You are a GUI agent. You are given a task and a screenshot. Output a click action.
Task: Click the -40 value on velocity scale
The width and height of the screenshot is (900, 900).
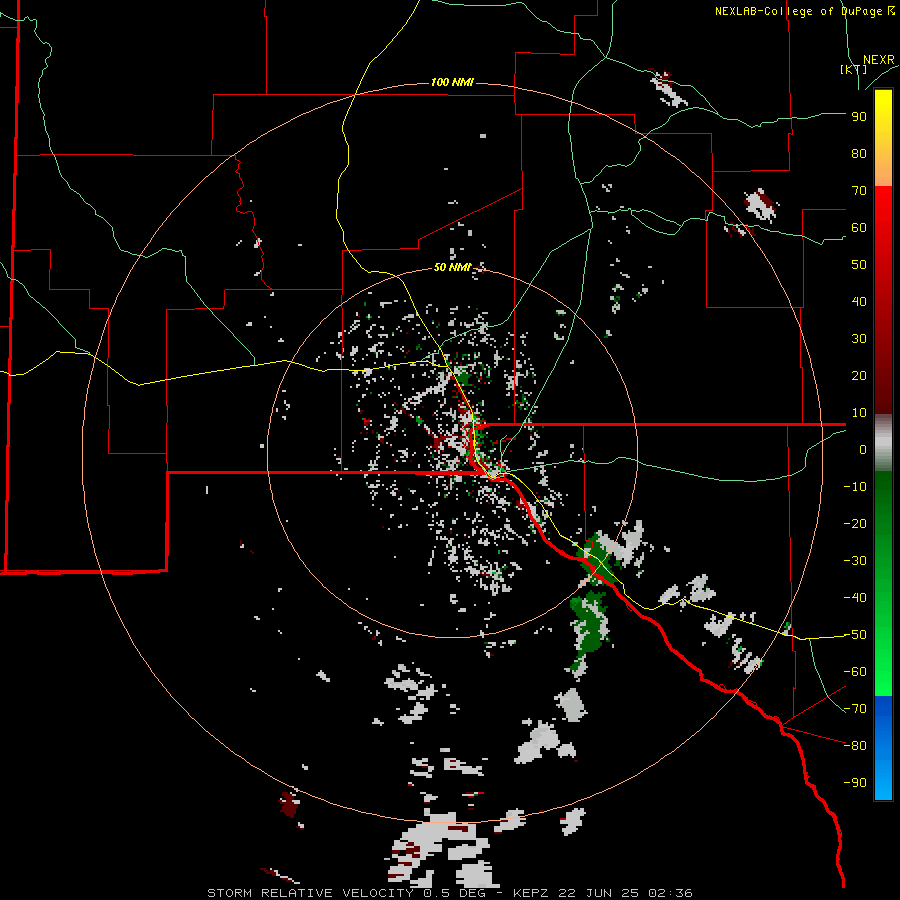pyautogui.click(x=855, y=598)
